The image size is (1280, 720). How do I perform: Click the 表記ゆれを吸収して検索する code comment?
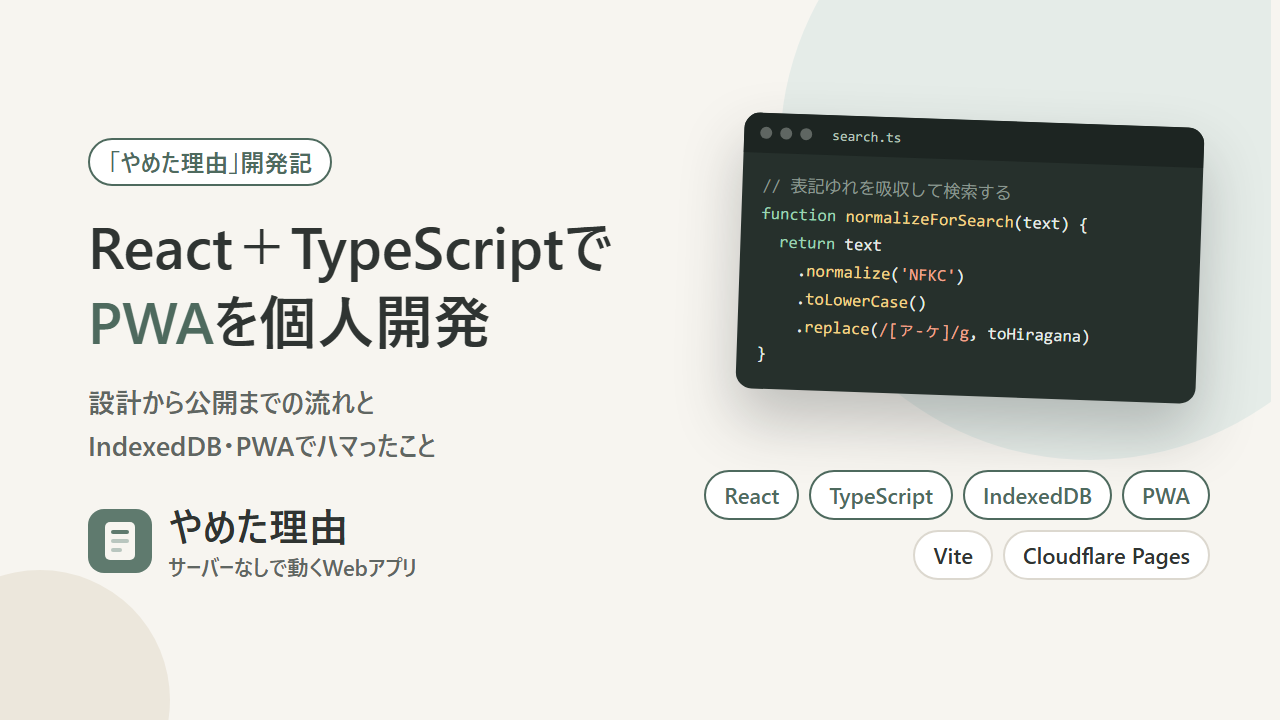coord(887,189)
